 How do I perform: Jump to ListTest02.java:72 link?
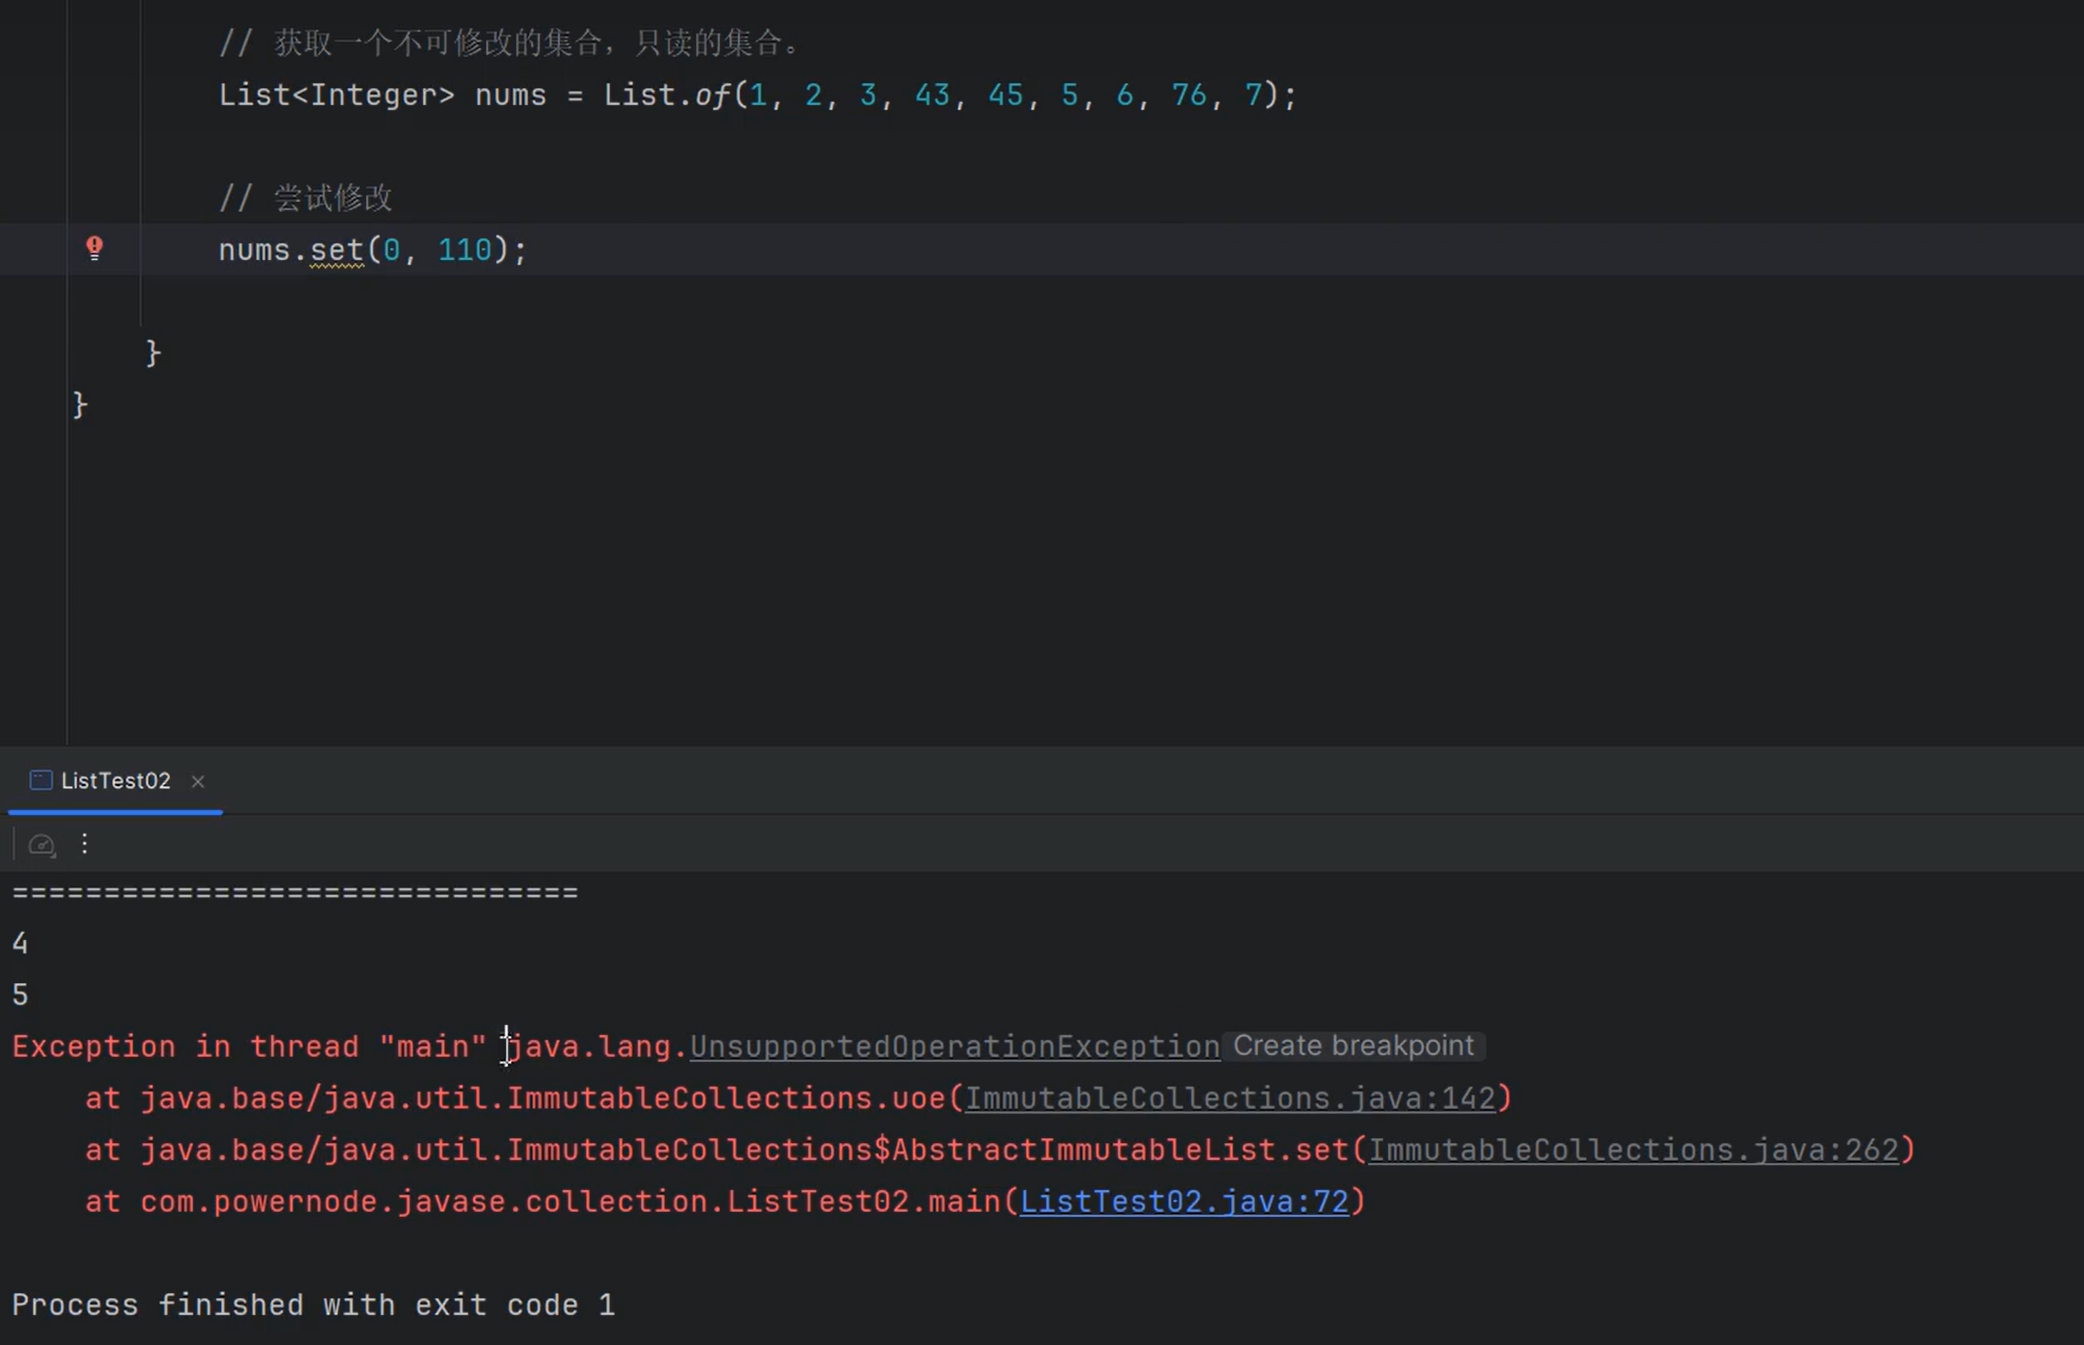1184,1201
